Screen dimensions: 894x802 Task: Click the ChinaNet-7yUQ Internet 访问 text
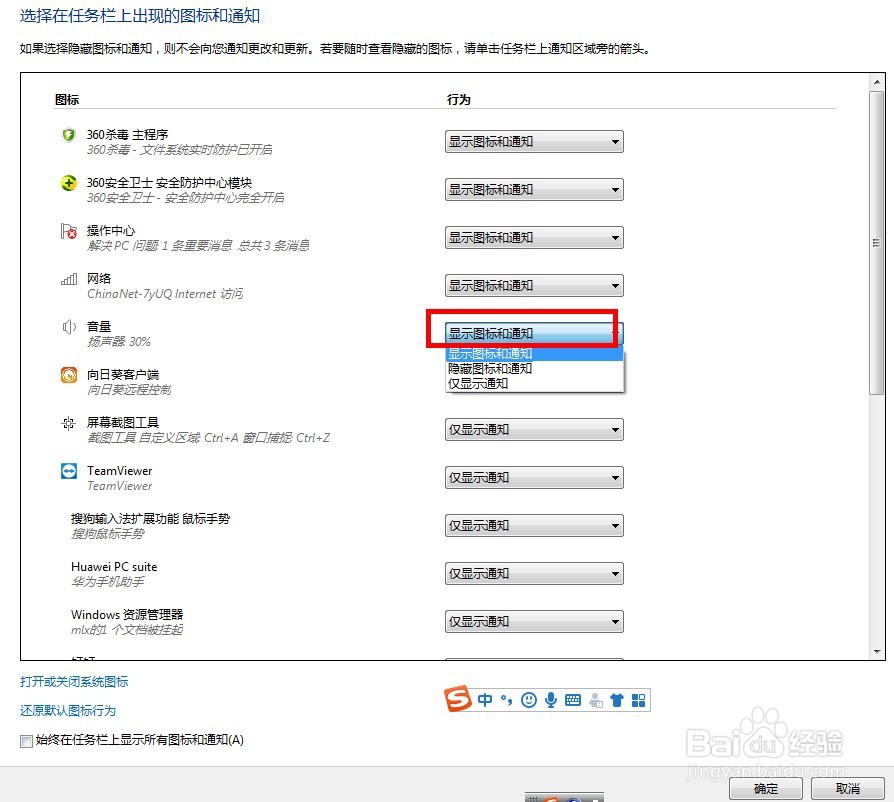[165, 294]
